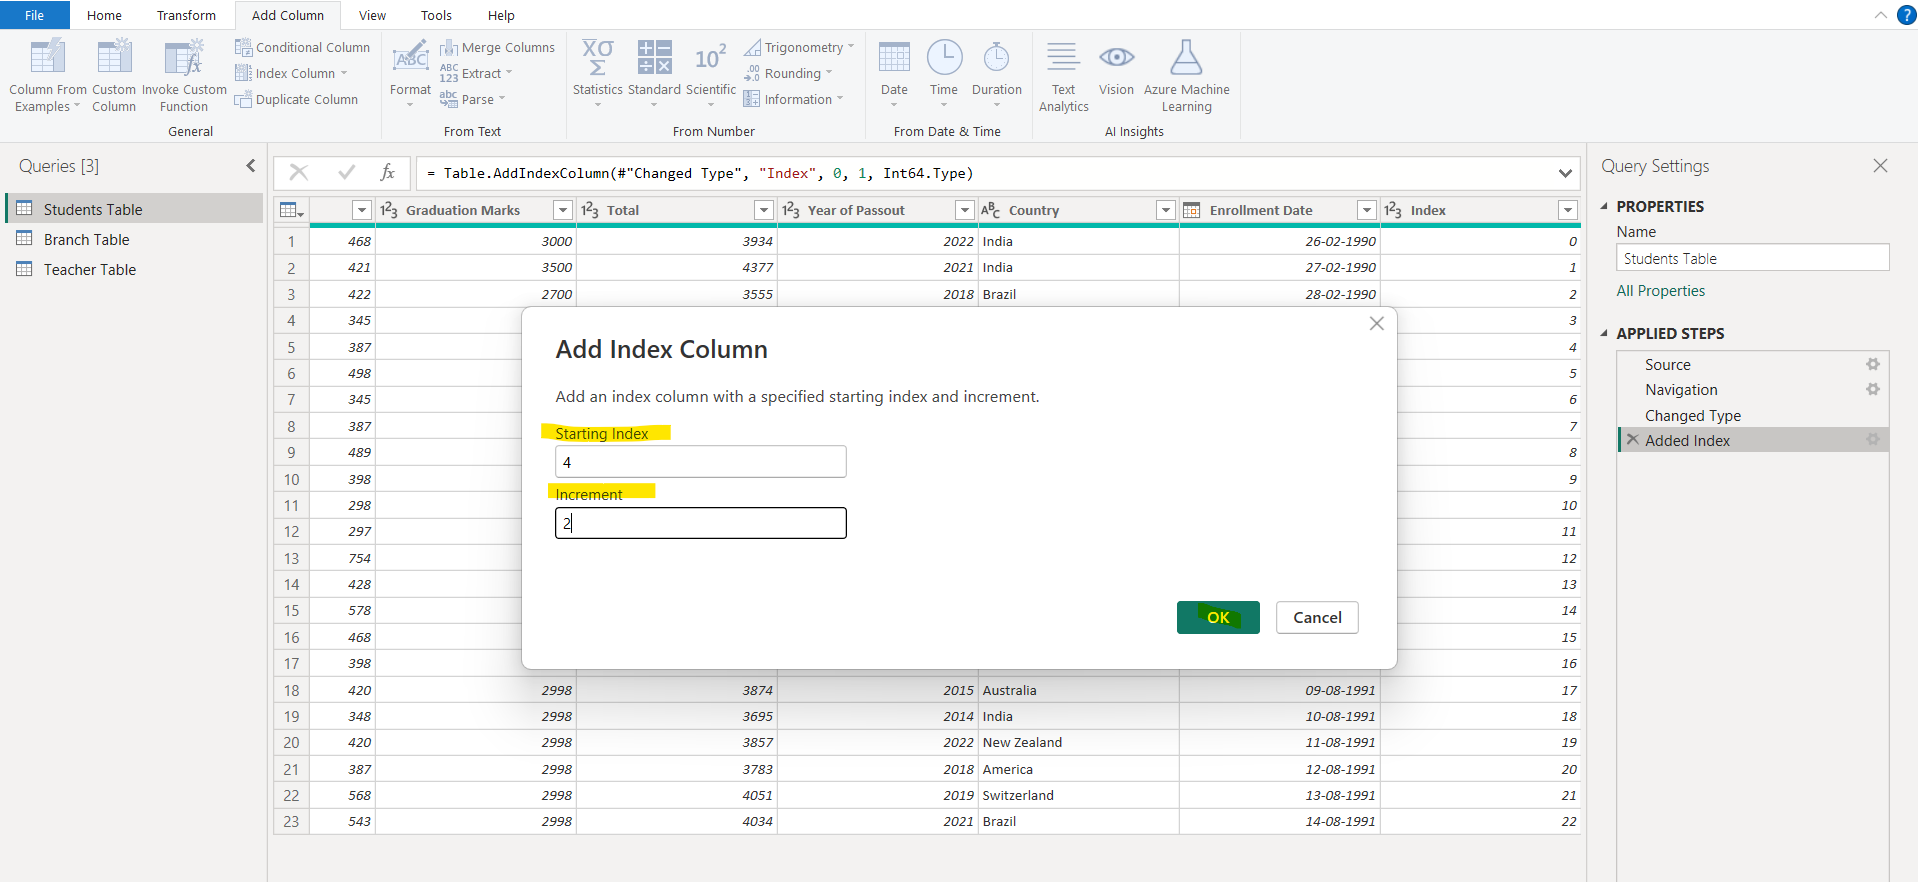Viewport: 1918px width, 882px height.
Task: Click the Starting Index input field
Action: (700, 462)
